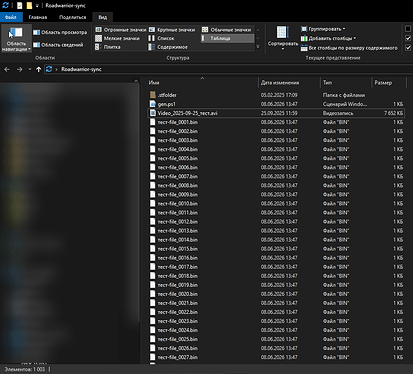The height and width of the screenshot is (374, 413).
Task: Switch to the Главная tab
Action: pos(38,17)
